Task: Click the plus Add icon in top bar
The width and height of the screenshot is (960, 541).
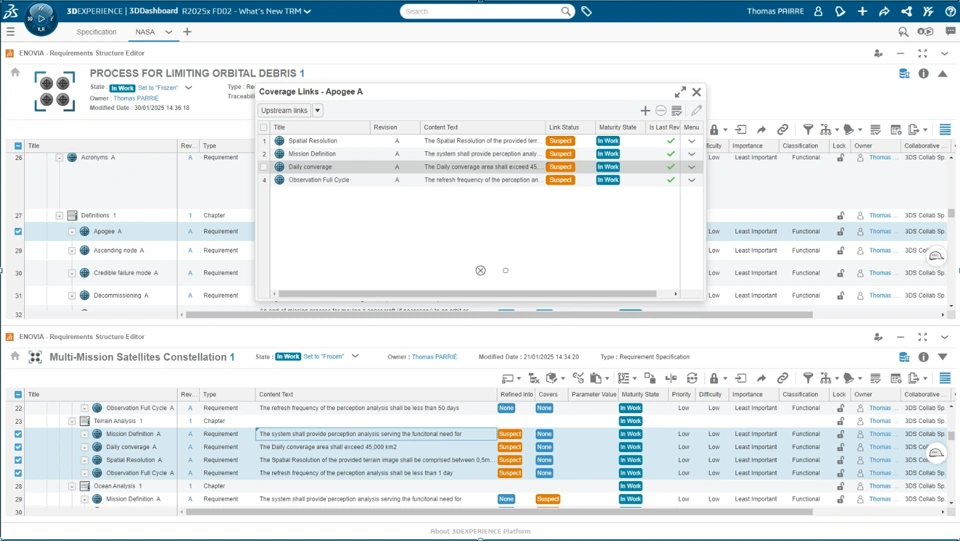Action: 862,11
